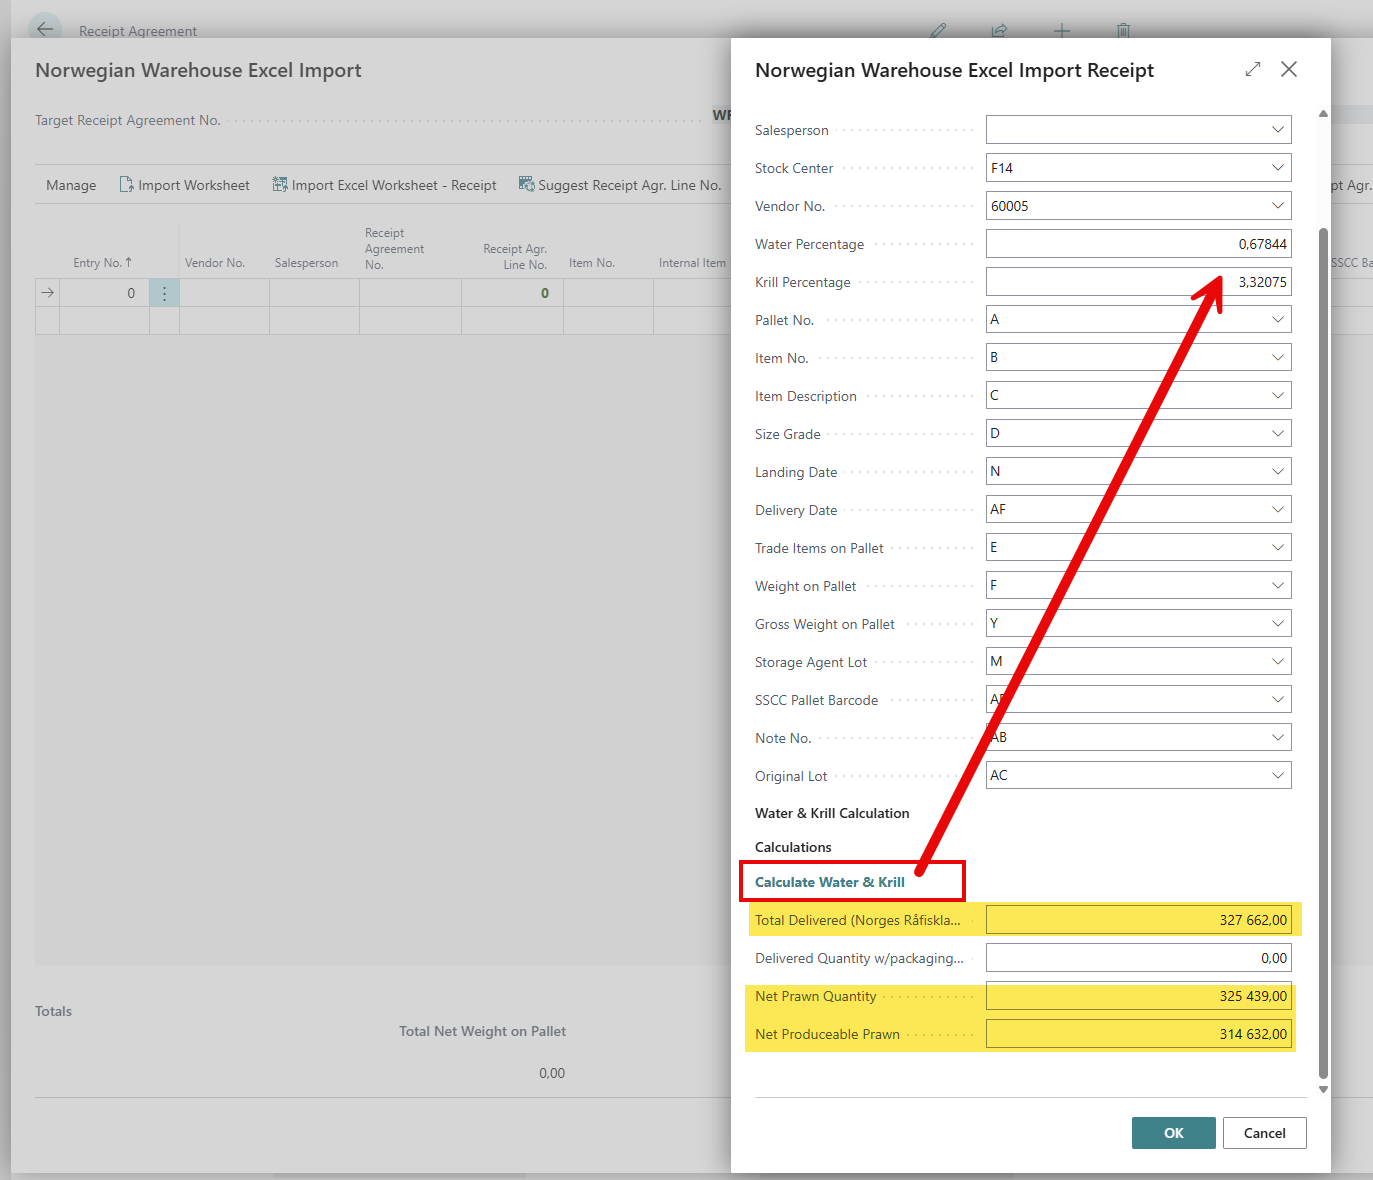Click Import Excel Worksheet - Receipt
1373x1180 pixels.
[x=385, y=185]
